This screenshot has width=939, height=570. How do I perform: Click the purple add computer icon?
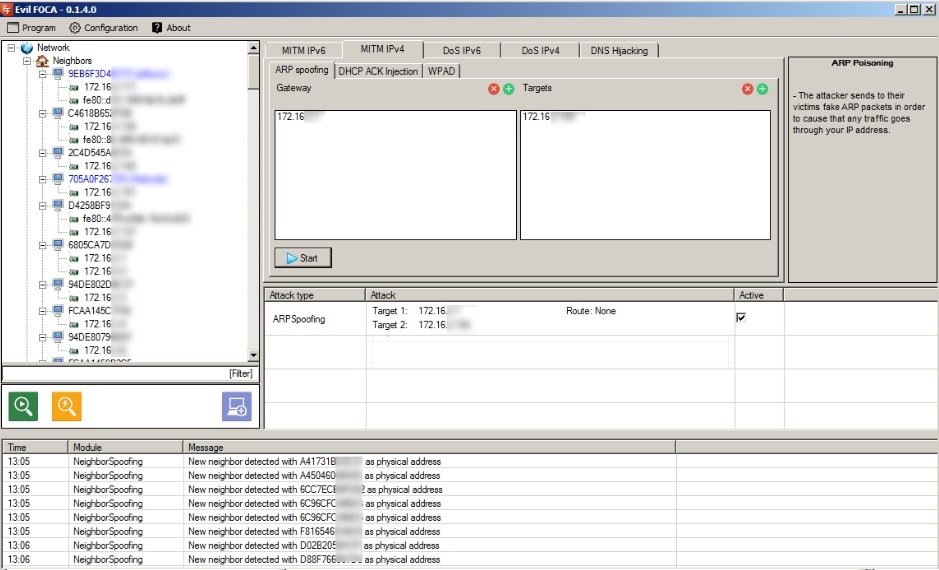point(237,407)
